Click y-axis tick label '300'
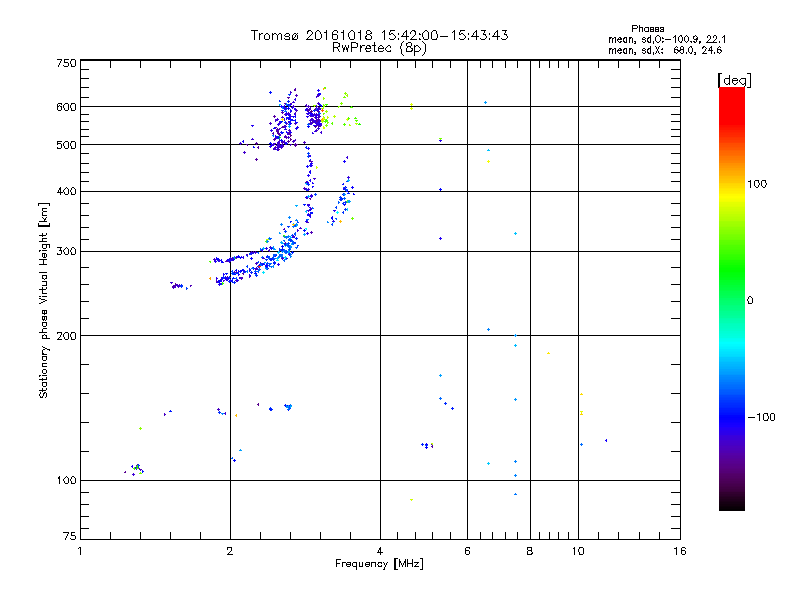This screenshot has width=800, height=600. (x=66, y=252)
